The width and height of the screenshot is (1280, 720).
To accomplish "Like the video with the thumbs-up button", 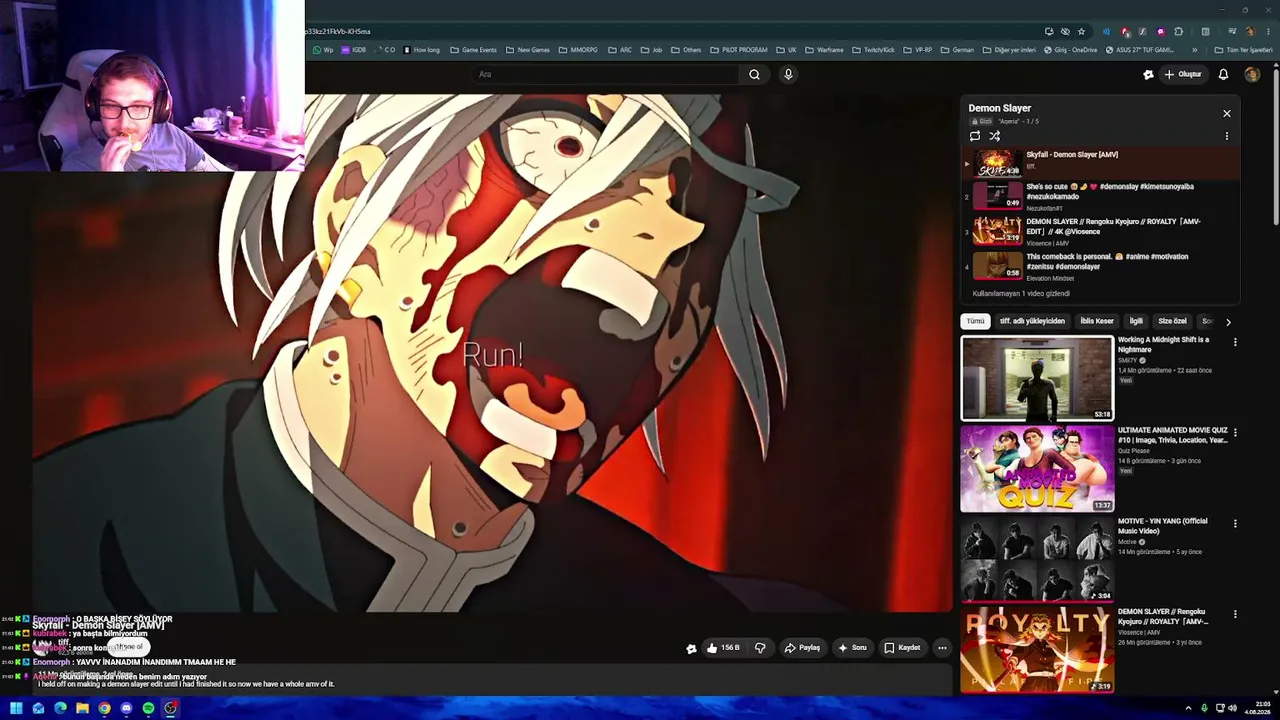I will pos(722,648).
